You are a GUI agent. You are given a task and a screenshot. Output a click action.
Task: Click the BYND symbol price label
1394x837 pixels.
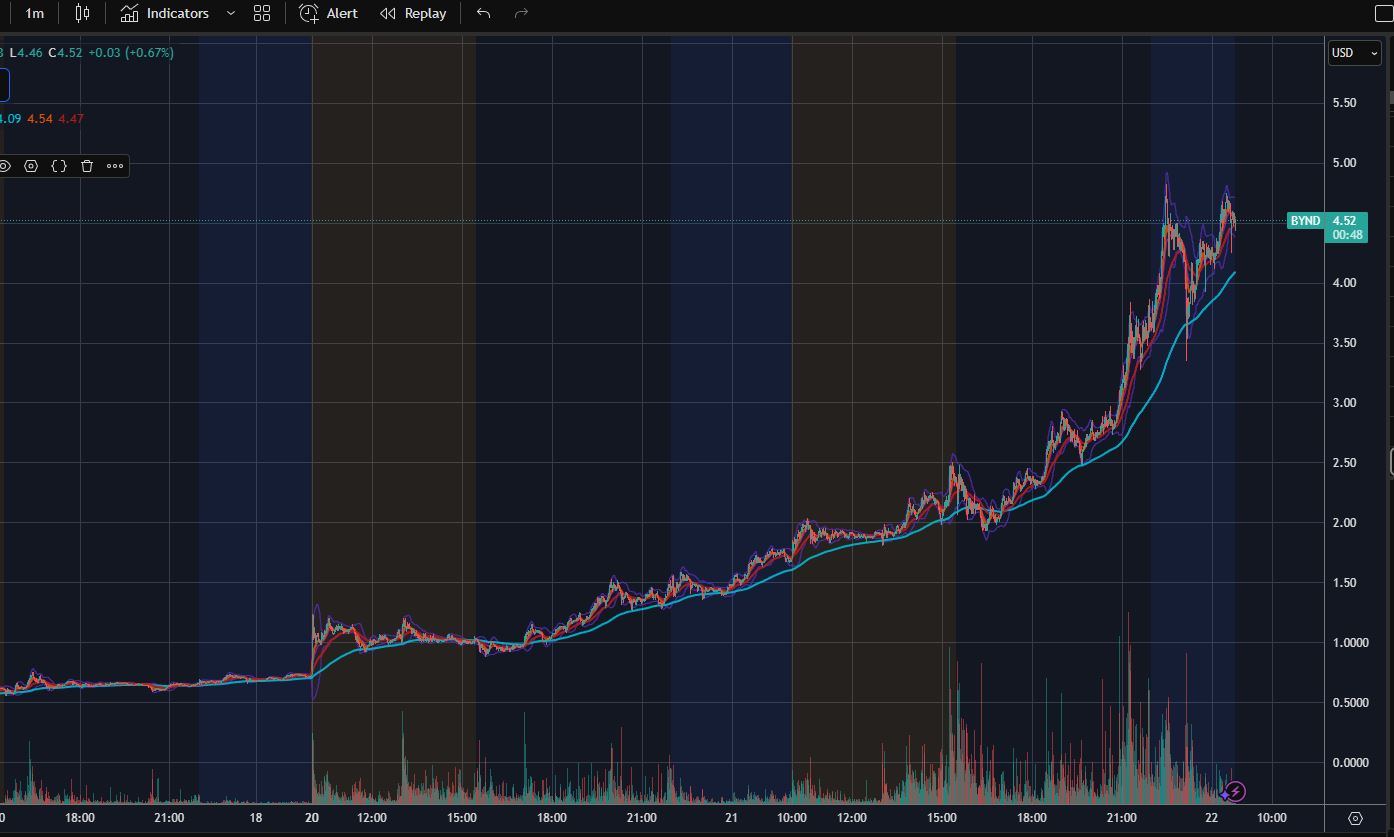pos(1305,221)
